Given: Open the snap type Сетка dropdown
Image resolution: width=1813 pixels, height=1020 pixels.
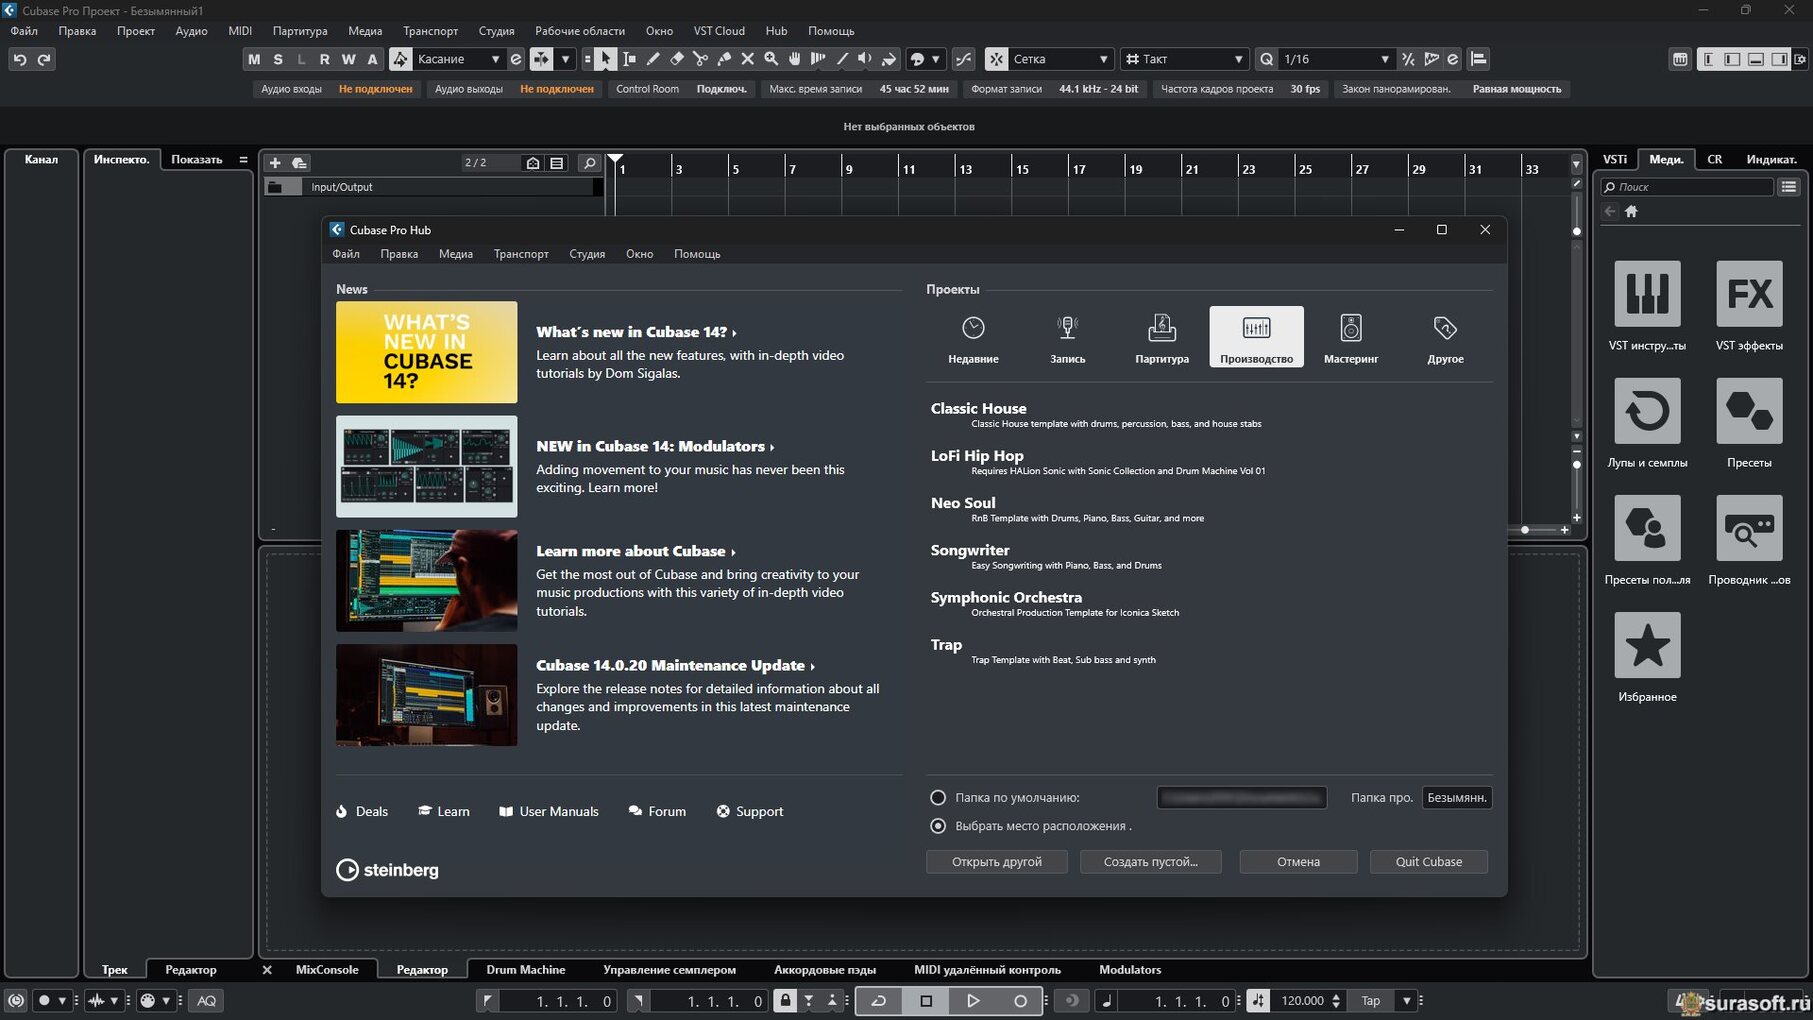Looking at the screenshot, I should 1060,59.
